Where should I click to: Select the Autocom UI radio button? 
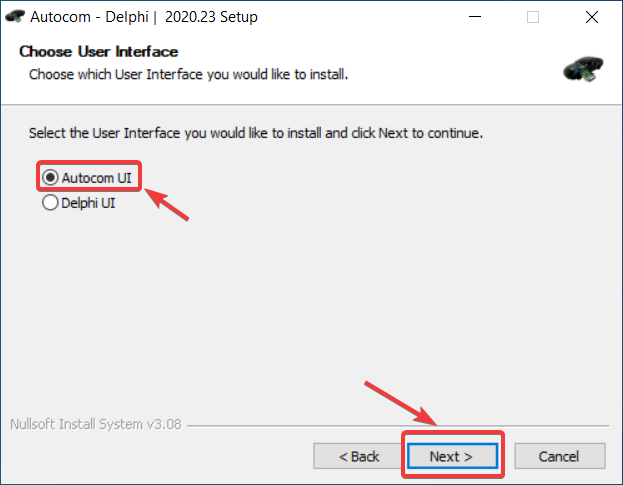coord(50,177)
